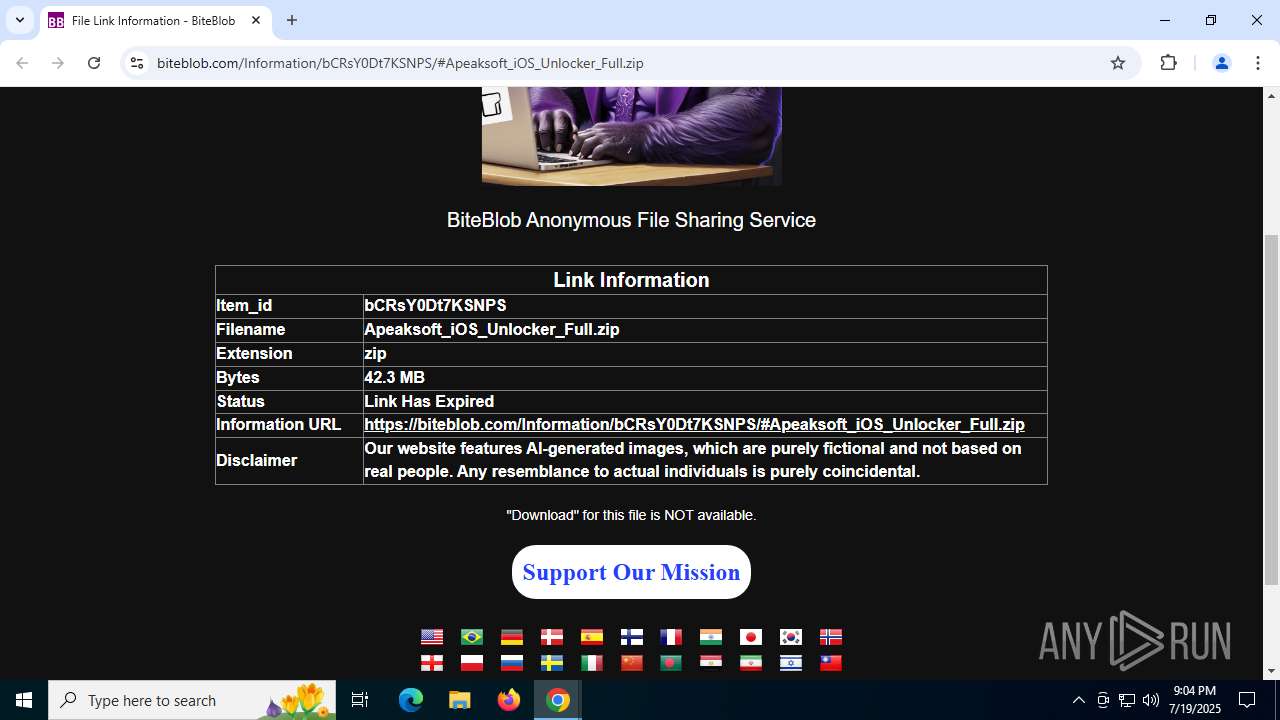Go back to the previous page
Viewport: 1280px width, 720px height.
point(22,63)
